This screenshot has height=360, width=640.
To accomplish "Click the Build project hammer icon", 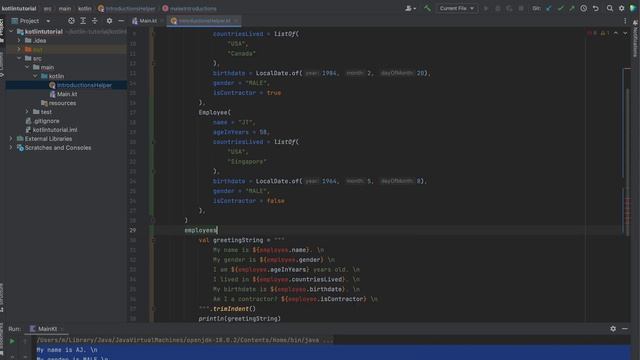I will (x=427, y=8).
